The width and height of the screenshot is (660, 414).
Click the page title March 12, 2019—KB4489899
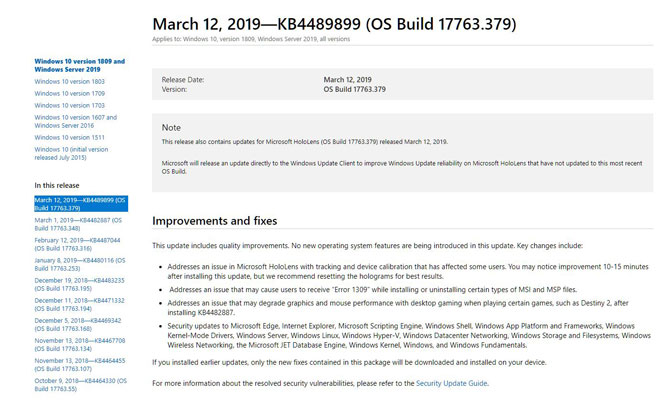[x=334, y=24]
